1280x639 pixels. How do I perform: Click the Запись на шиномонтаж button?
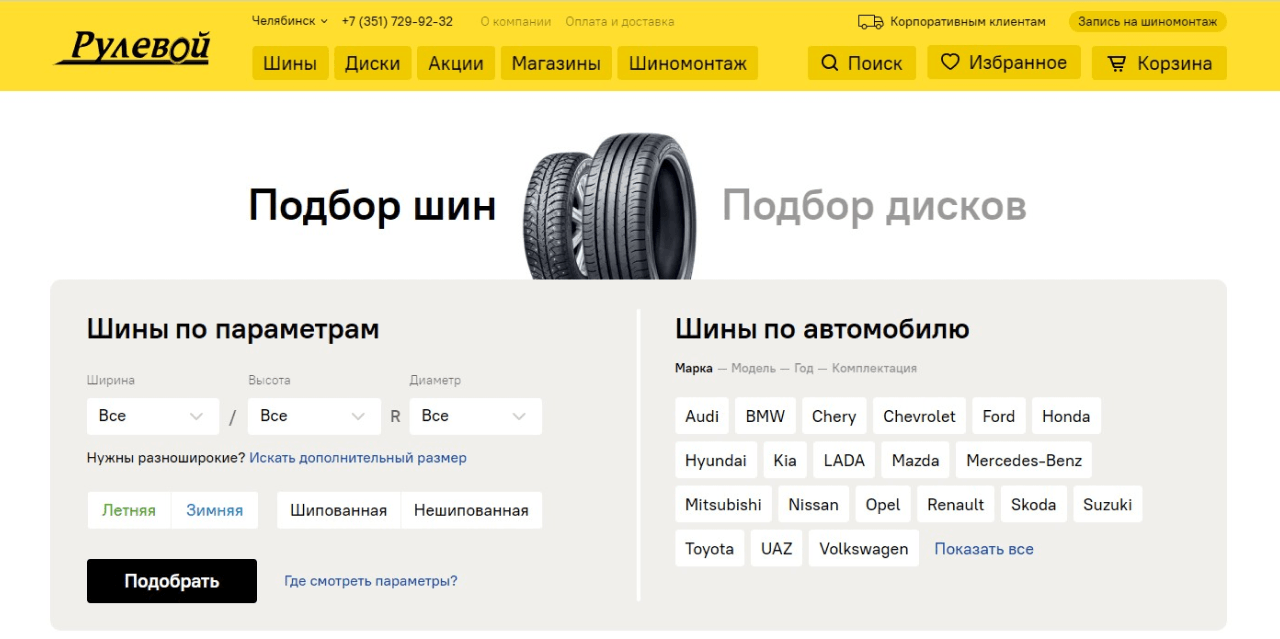[1146, 20]
